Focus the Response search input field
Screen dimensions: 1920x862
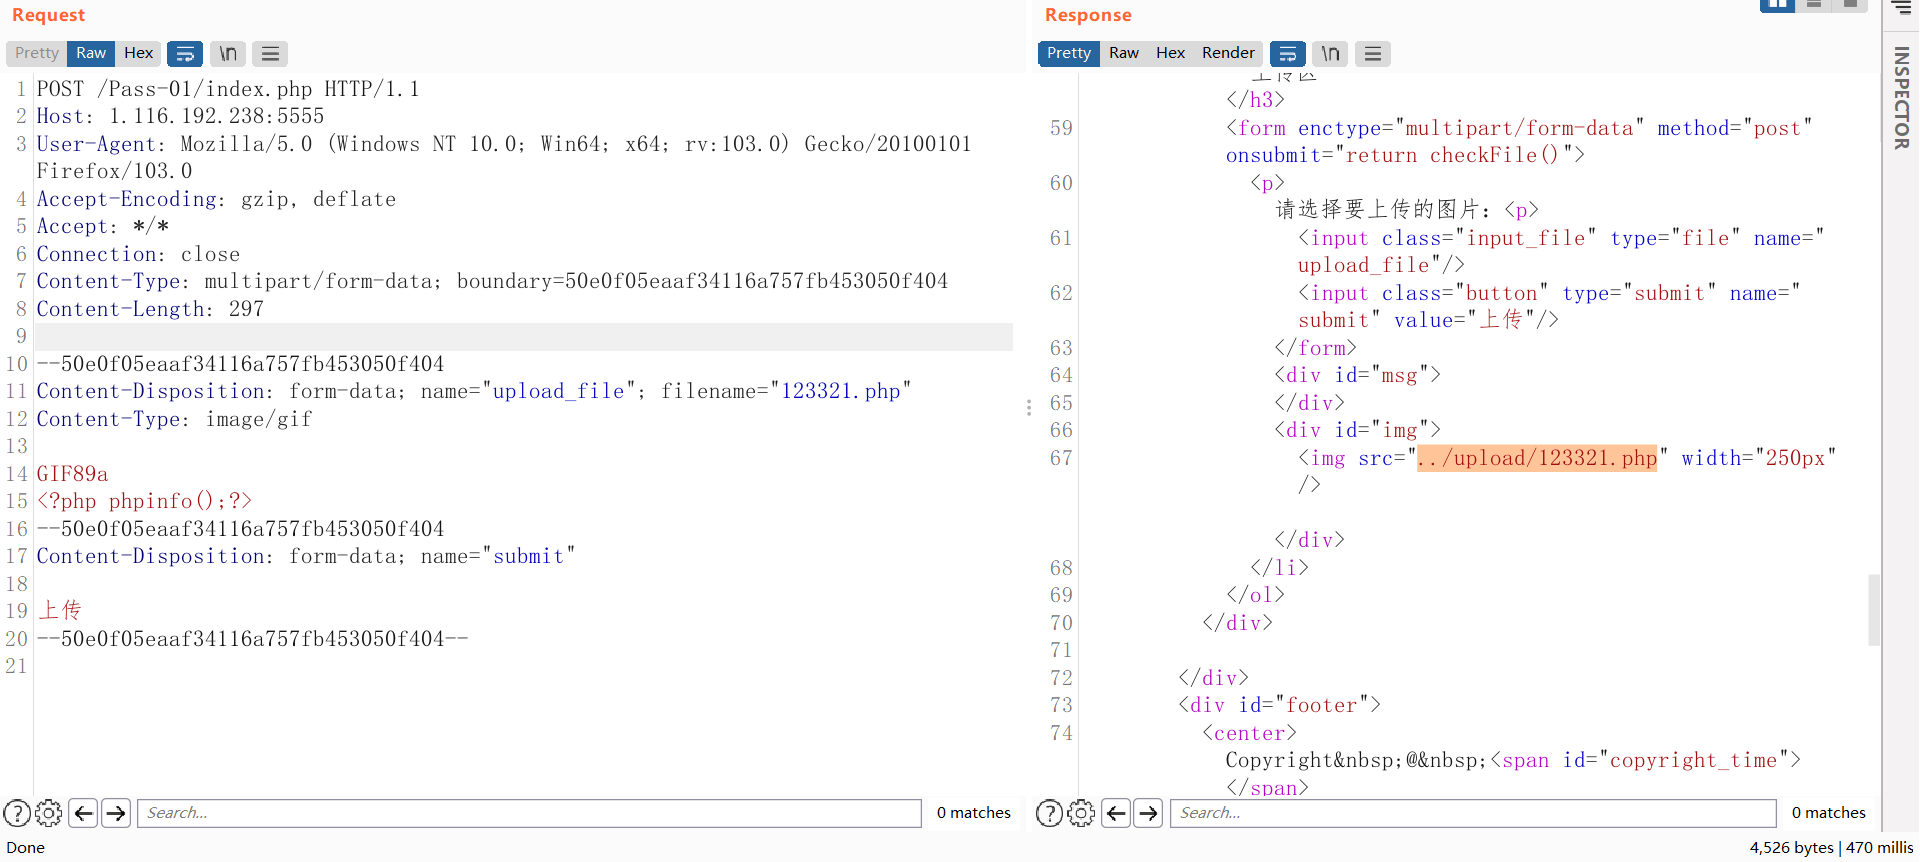coord(1473,813)
